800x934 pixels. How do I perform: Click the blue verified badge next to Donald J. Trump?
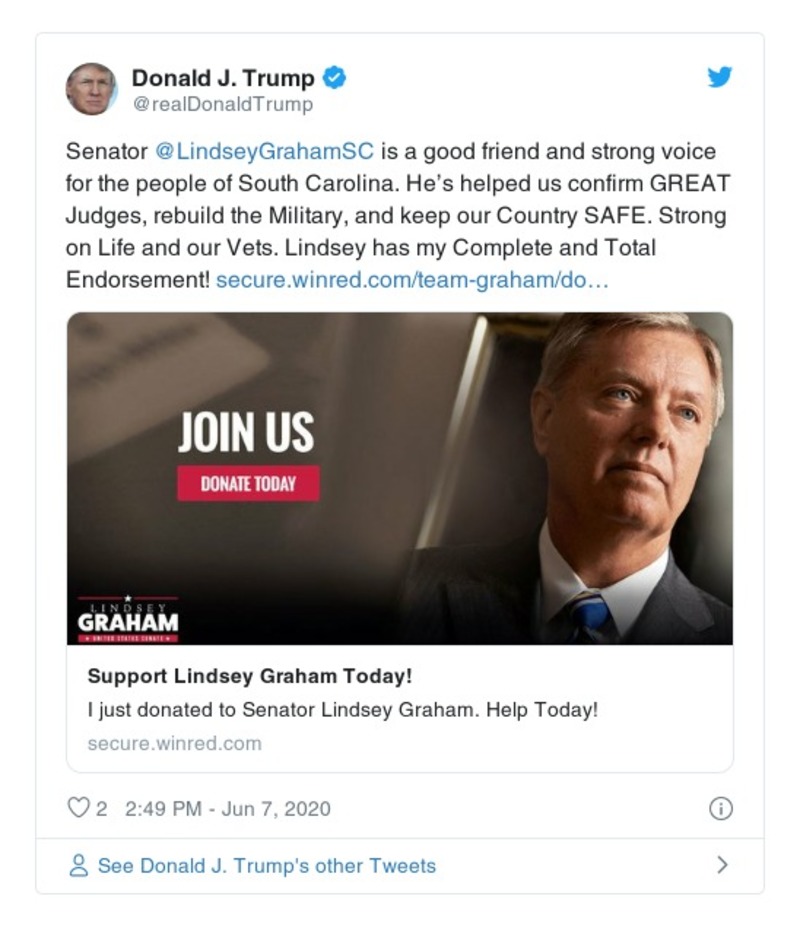tap(335, 76)
